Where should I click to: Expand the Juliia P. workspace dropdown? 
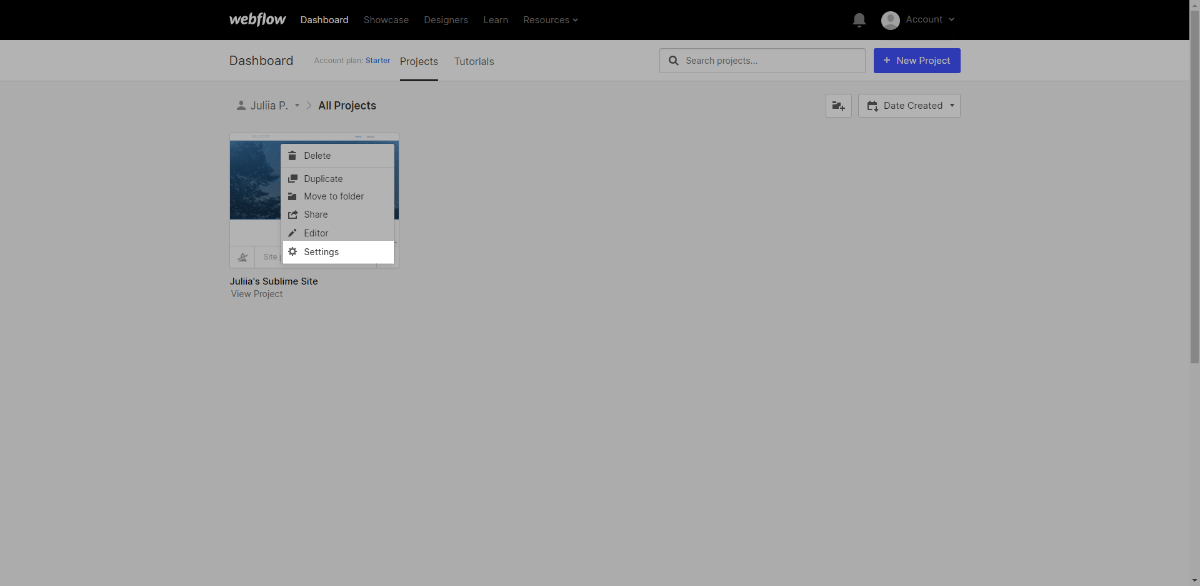coord(267,106)
